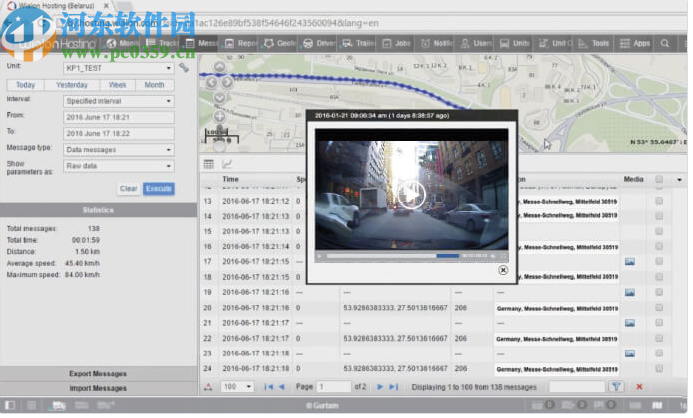The image size is (693, 418).
Task: Go to the Geofences panel
Action: click(x=280, y=44)
